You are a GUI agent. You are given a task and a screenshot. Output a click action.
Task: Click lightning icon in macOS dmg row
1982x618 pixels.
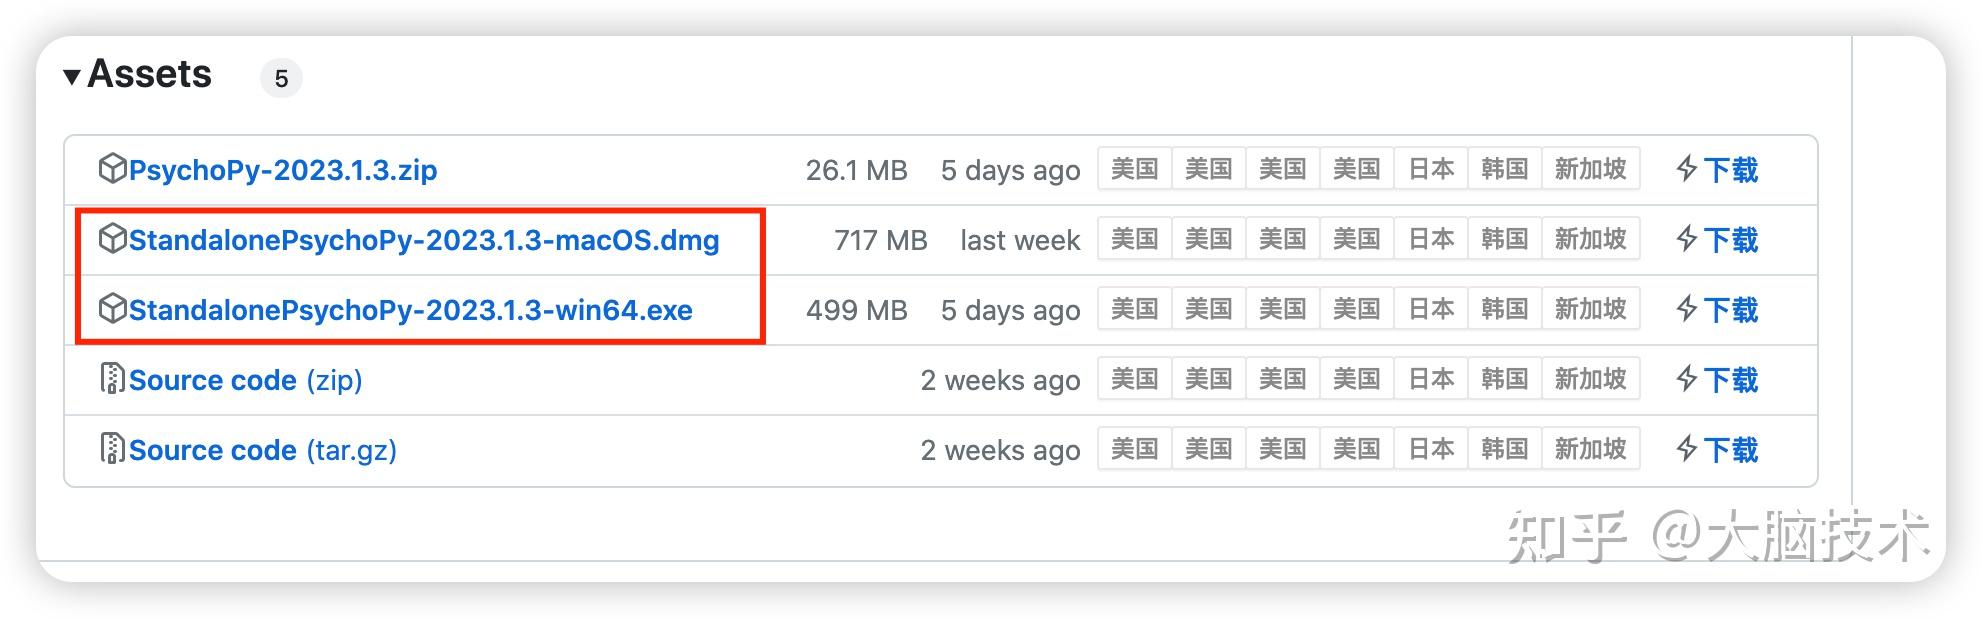tap(1687, 239)
